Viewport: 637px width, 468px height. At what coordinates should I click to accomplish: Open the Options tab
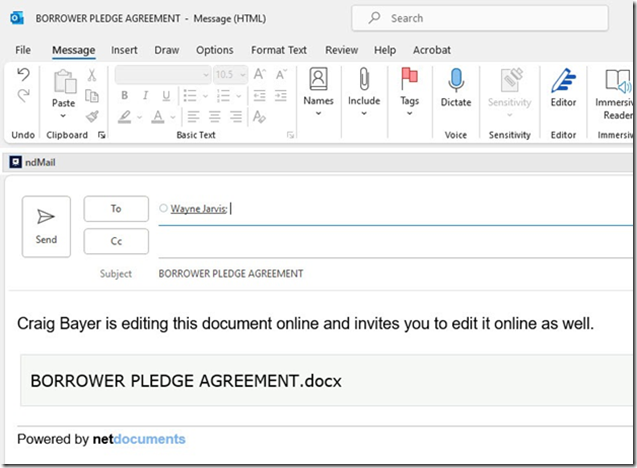214,50
